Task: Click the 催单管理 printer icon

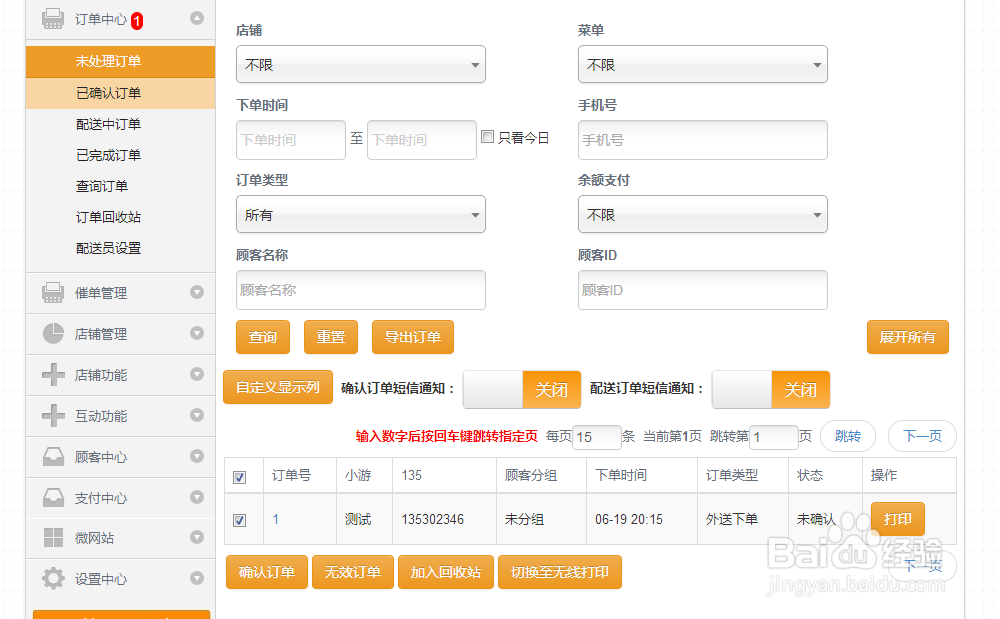Action: (x=53, y=293)
